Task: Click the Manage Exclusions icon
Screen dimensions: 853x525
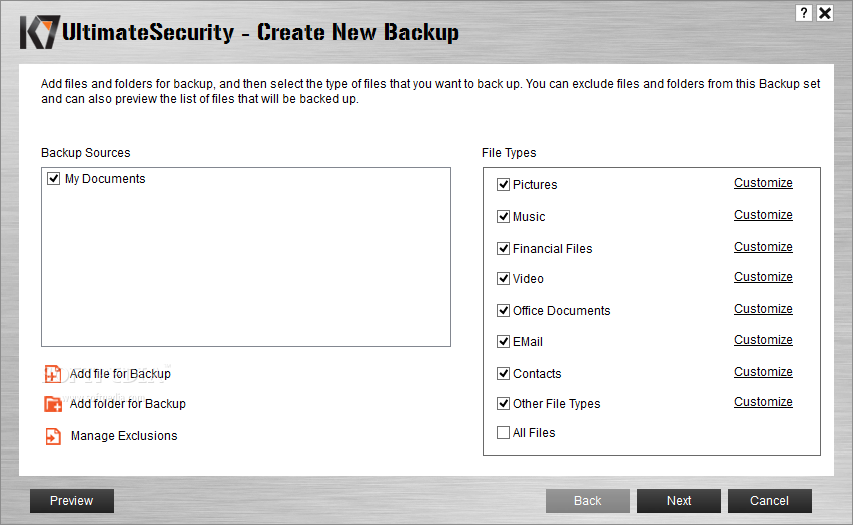Action: 53,436
